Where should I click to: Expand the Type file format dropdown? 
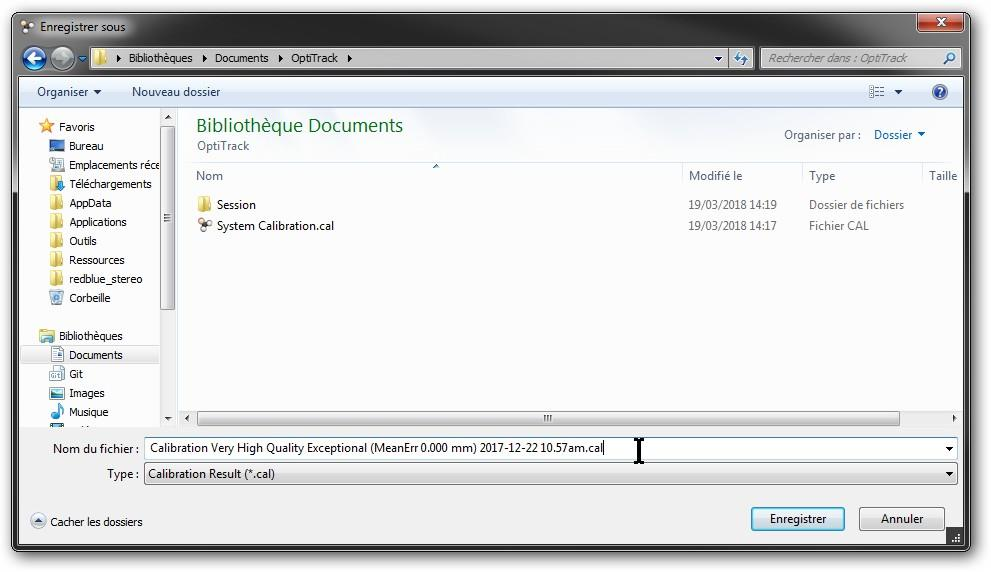pos(949,474)
